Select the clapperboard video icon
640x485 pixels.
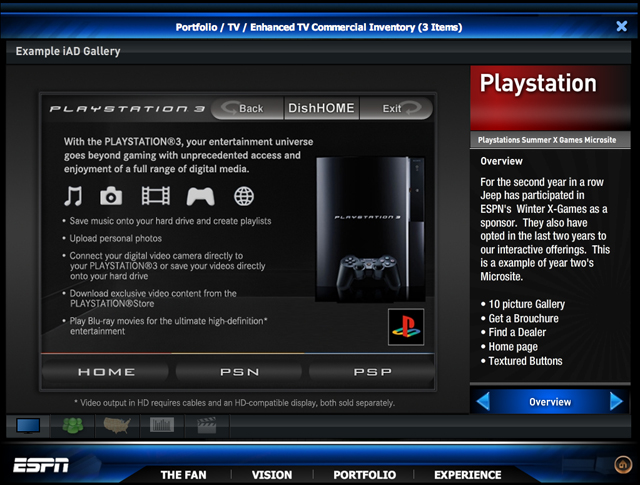(207, 425)
